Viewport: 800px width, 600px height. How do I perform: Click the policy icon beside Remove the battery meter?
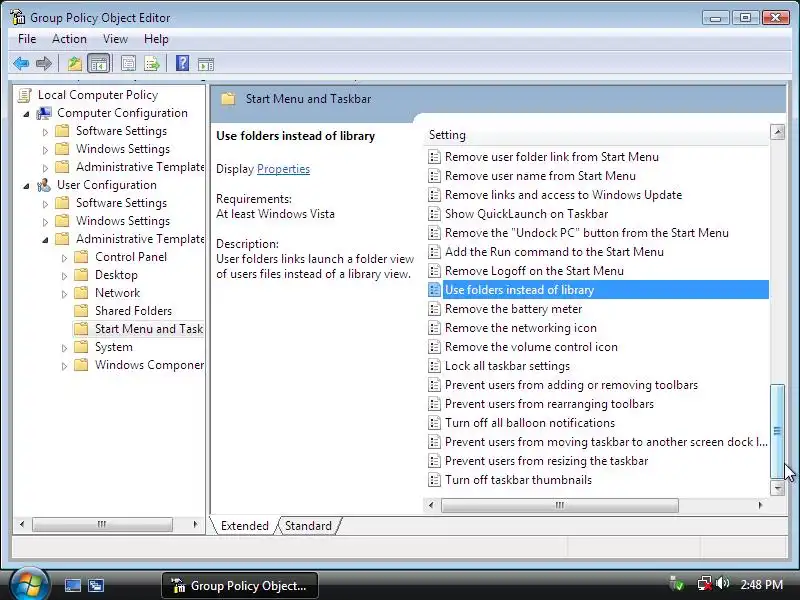[x=434, y=309]
